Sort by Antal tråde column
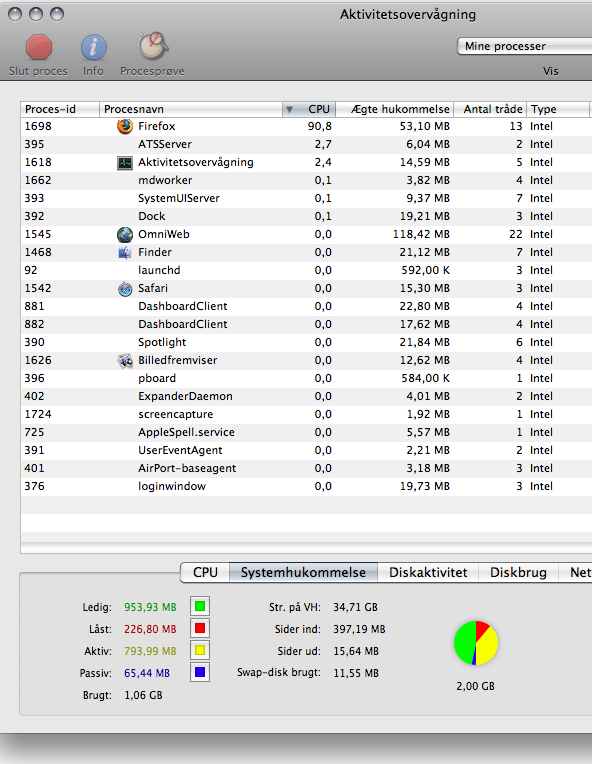The image size is (592, 764). (x=490, y=109)
